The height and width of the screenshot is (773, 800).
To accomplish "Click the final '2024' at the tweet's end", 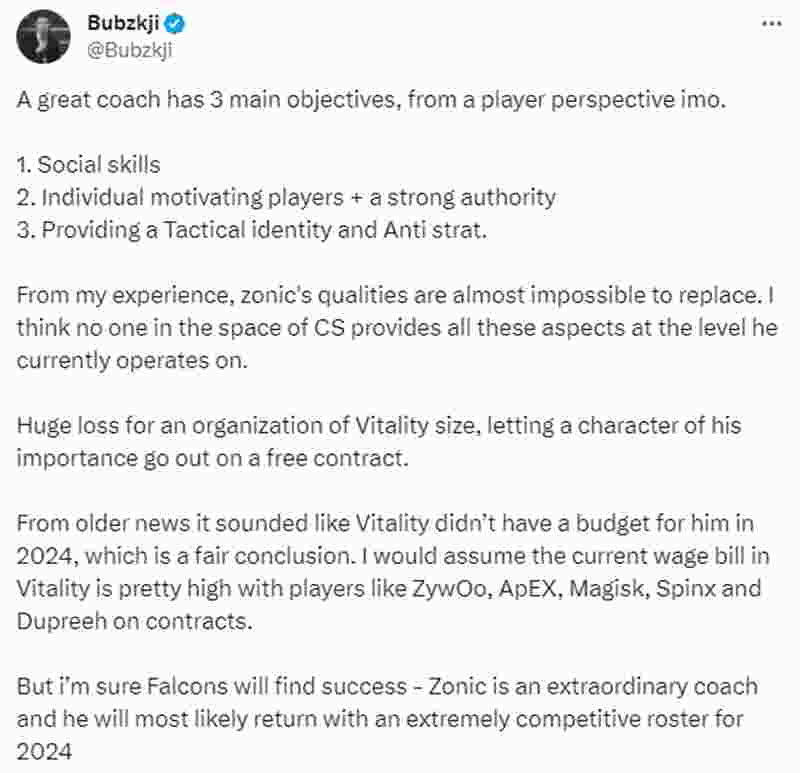I will coord(44,752).
